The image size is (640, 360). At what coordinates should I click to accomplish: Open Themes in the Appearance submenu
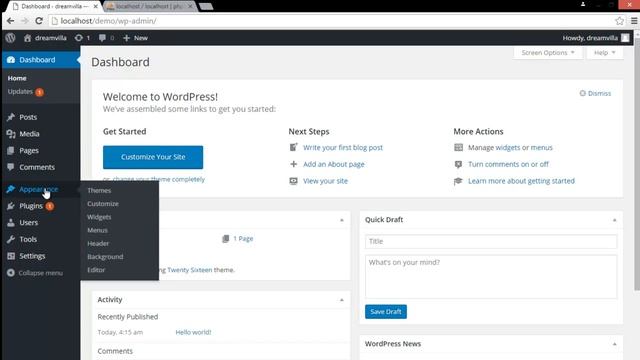[99, 191]
